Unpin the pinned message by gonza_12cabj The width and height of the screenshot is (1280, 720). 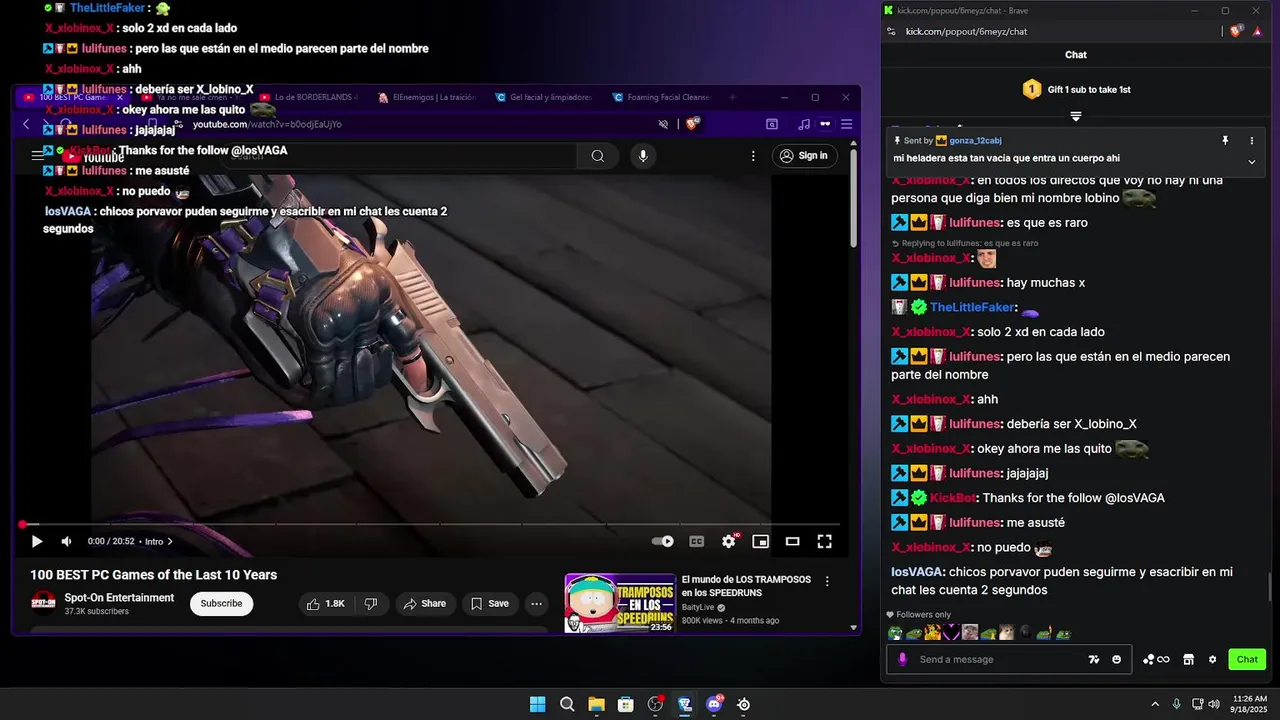click(1225, 141)
